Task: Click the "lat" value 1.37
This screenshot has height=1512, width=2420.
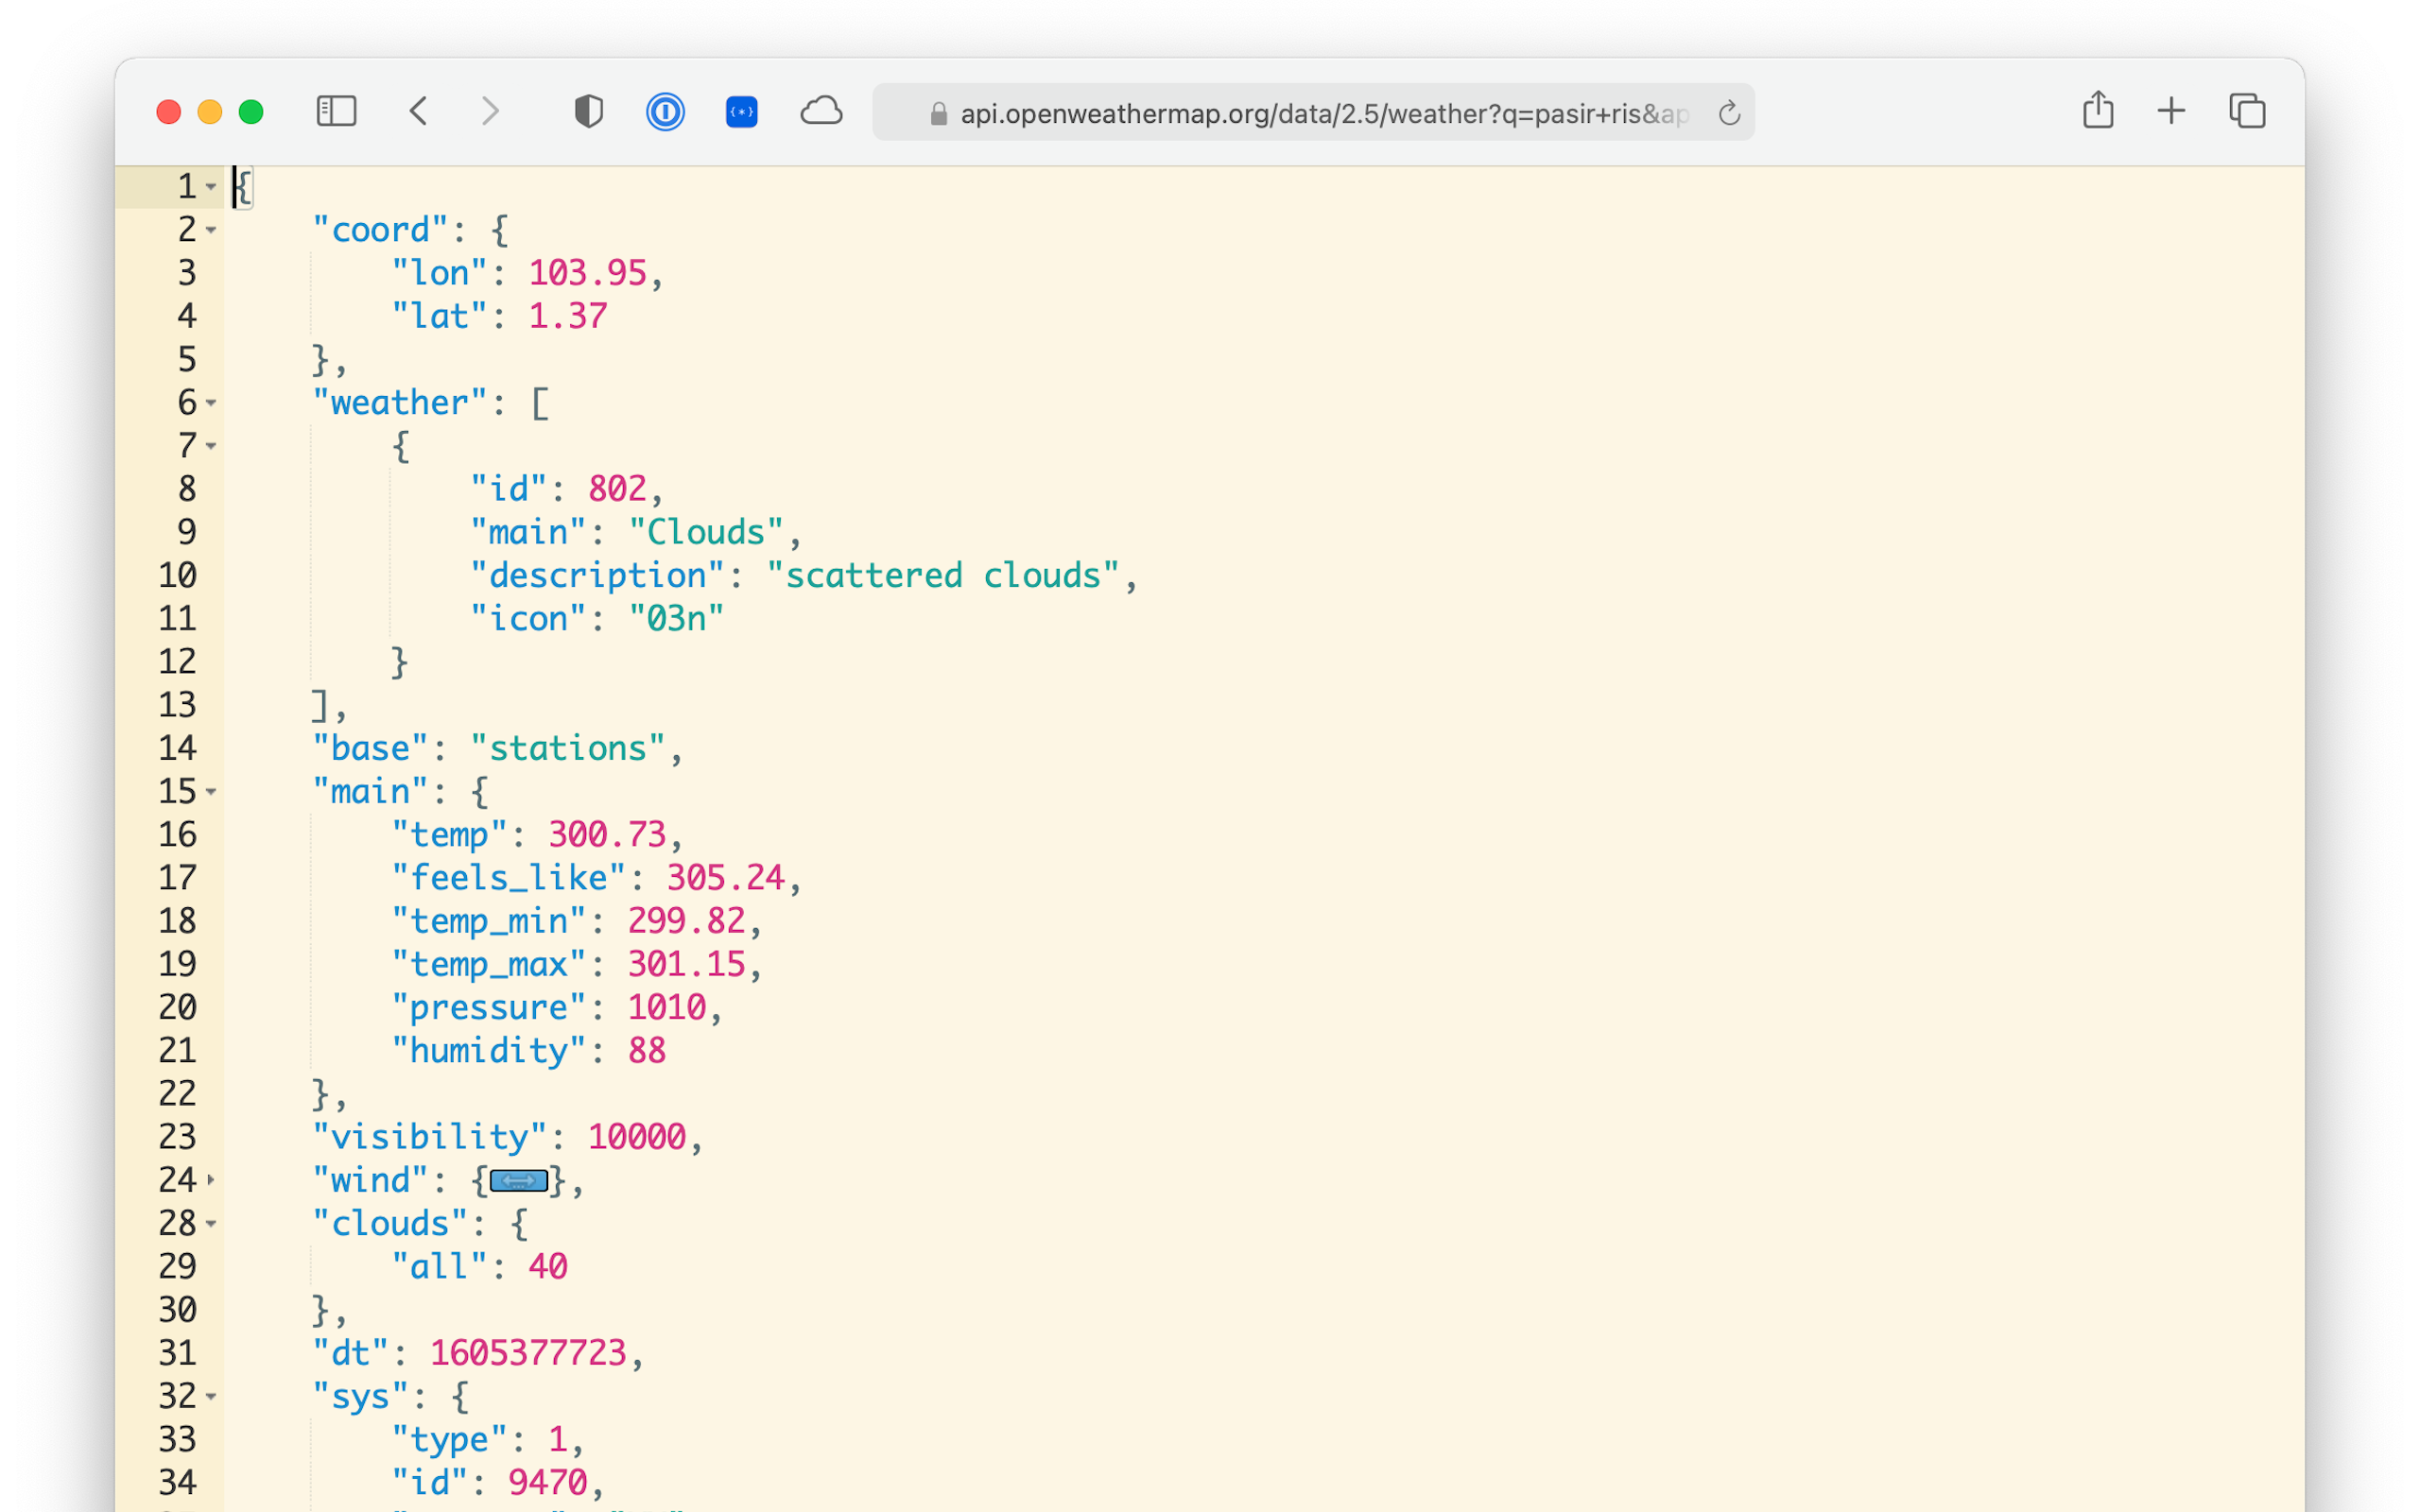Action: coord(568,316)
